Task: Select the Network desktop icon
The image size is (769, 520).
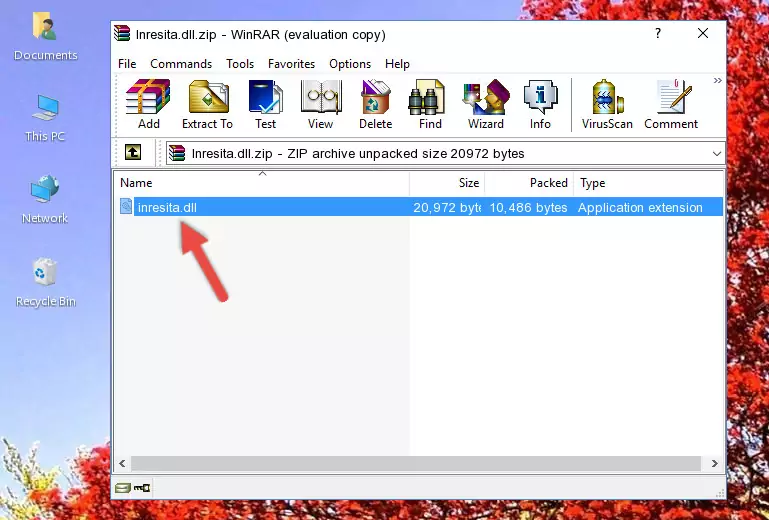Action: pyautogui.click(x=45, y=199)
